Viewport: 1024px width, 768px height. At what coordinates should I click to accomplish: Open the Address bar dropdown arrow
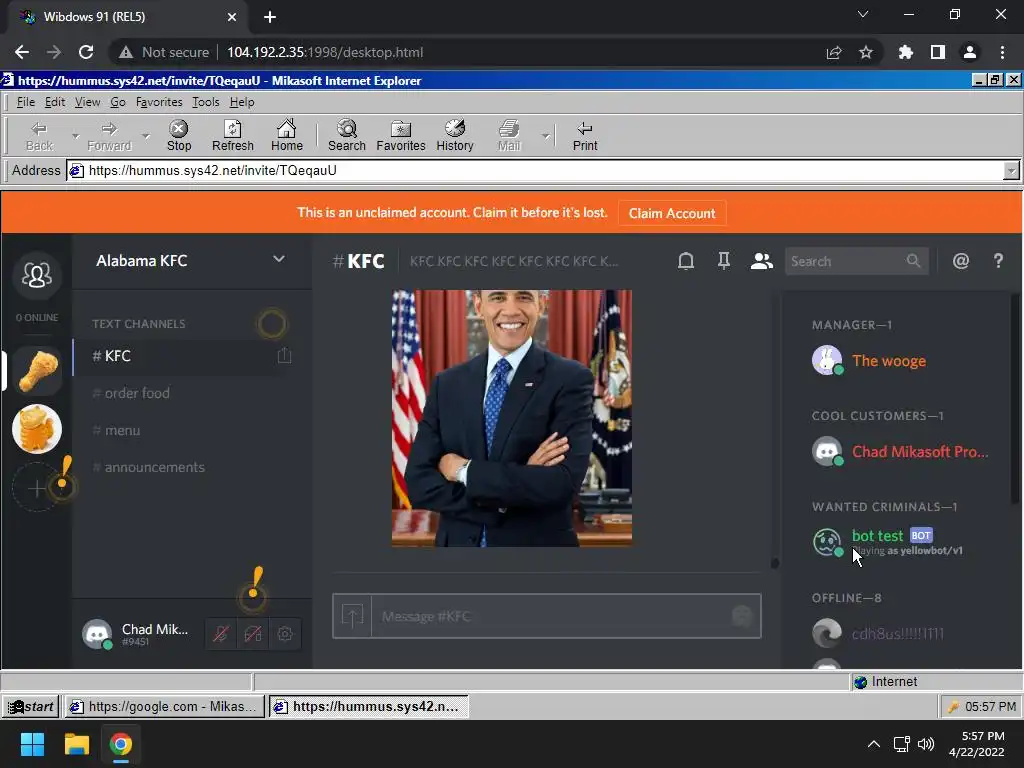pos(1010,171)
